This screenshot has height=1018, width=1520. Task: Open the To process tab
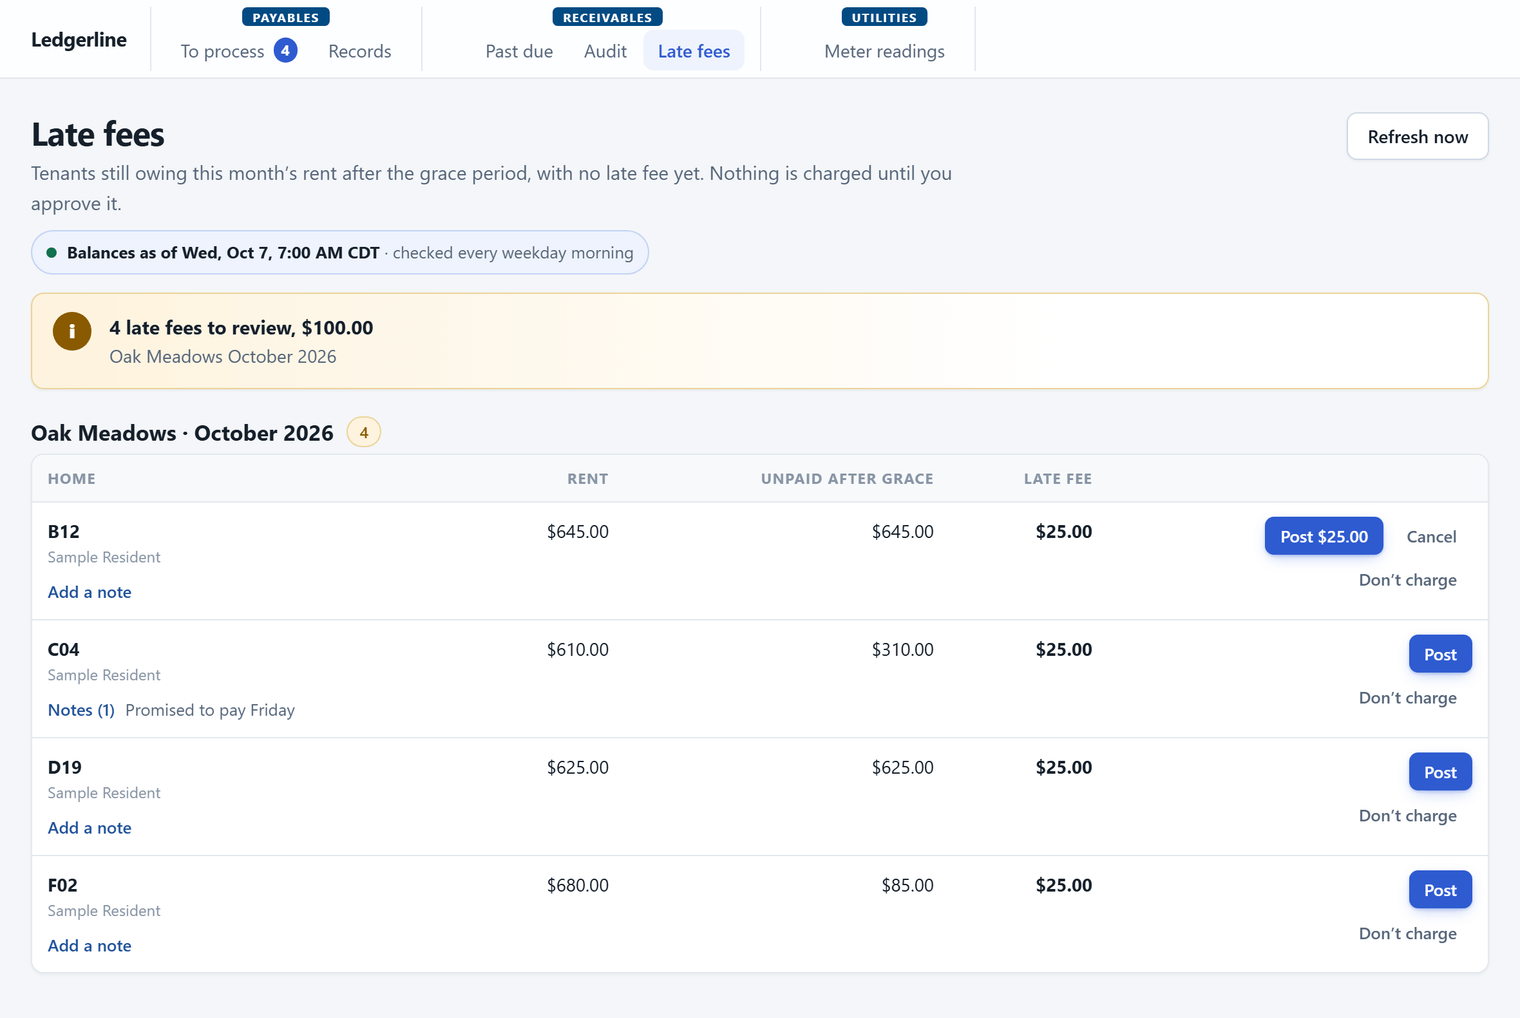click(x=238, y=51)
